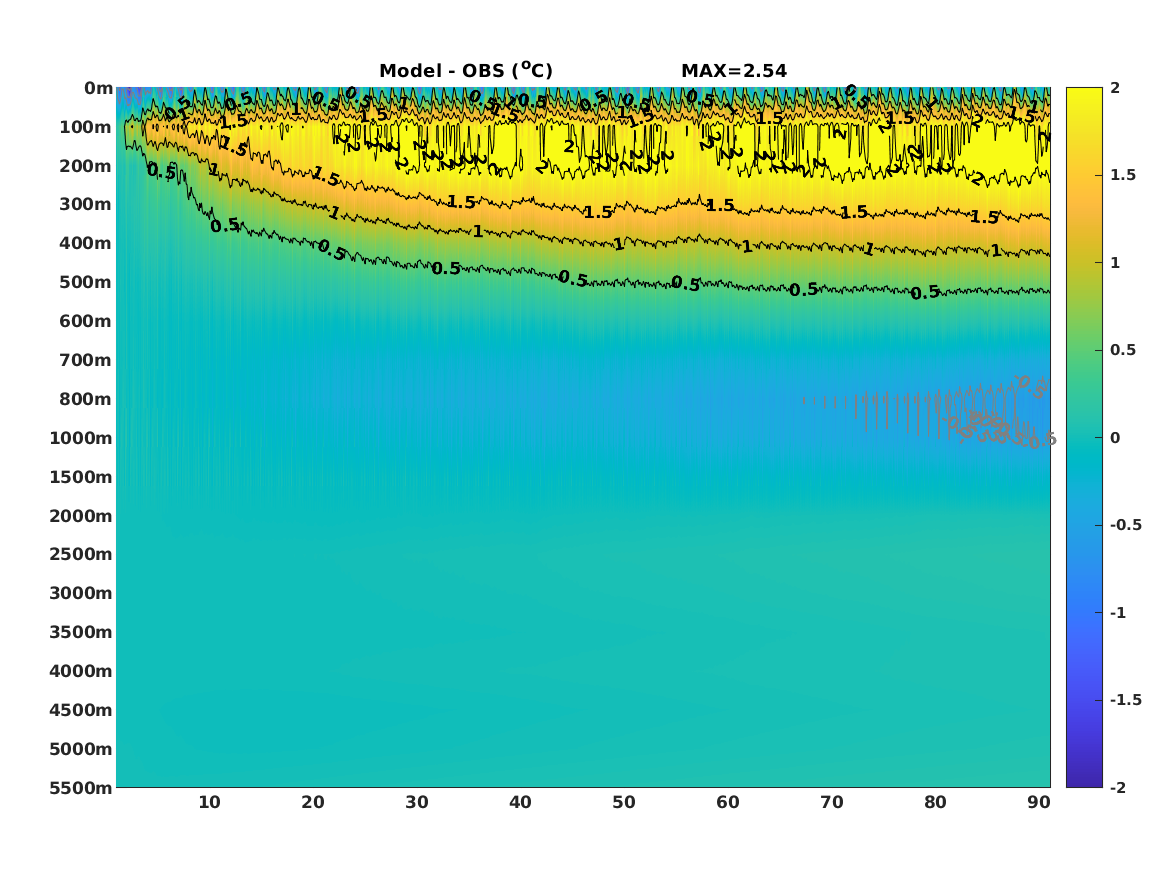
Task: Click the '5500m' depth axis label
Action: 81,788
